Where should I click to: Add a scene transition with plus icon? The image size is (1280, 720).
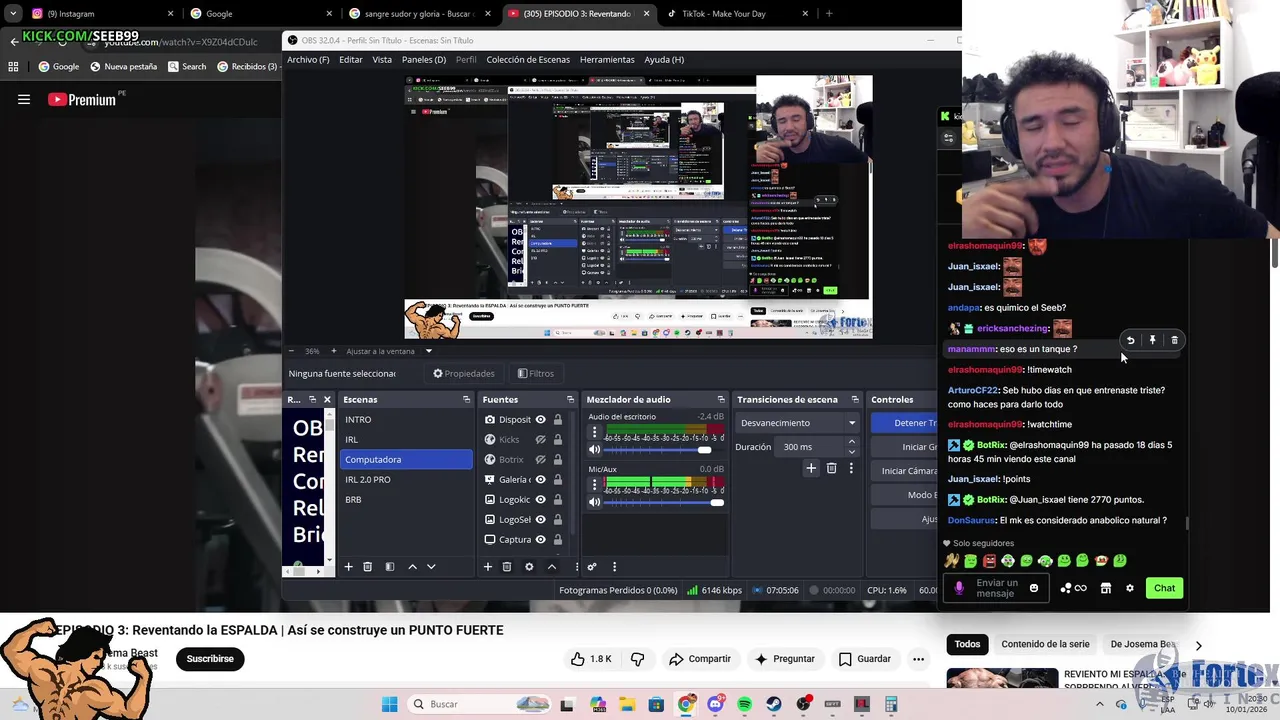pos(811,468)
